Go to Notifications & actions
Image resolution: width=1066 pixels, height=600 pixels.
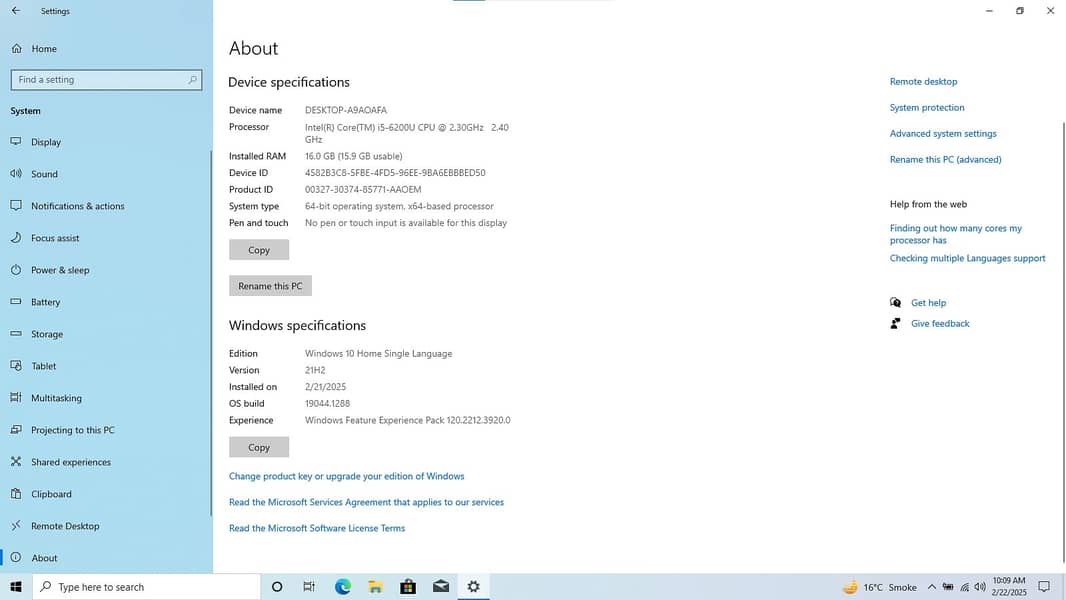[x=77, y=206]
